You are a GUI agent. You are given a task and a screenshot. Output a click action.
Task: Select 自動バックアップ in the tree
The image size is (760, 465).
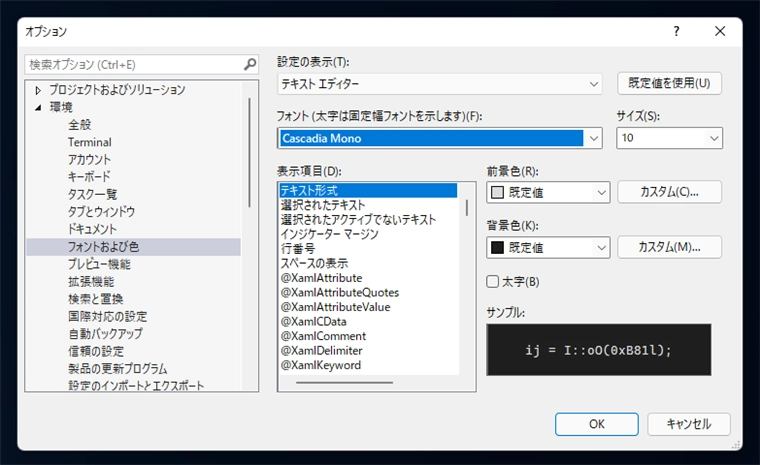pos(105,334)
